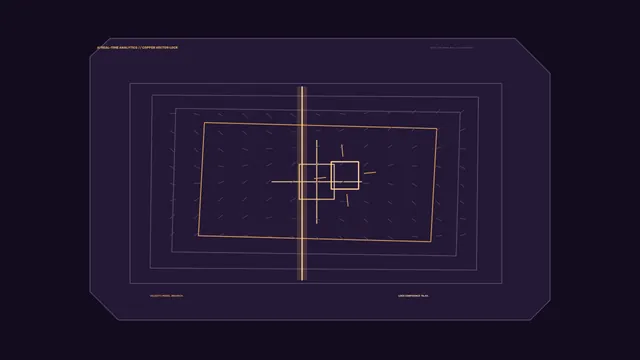Click the lock confidence readout label
This screenshot has height=360, width=640.
tap(413, 296)
